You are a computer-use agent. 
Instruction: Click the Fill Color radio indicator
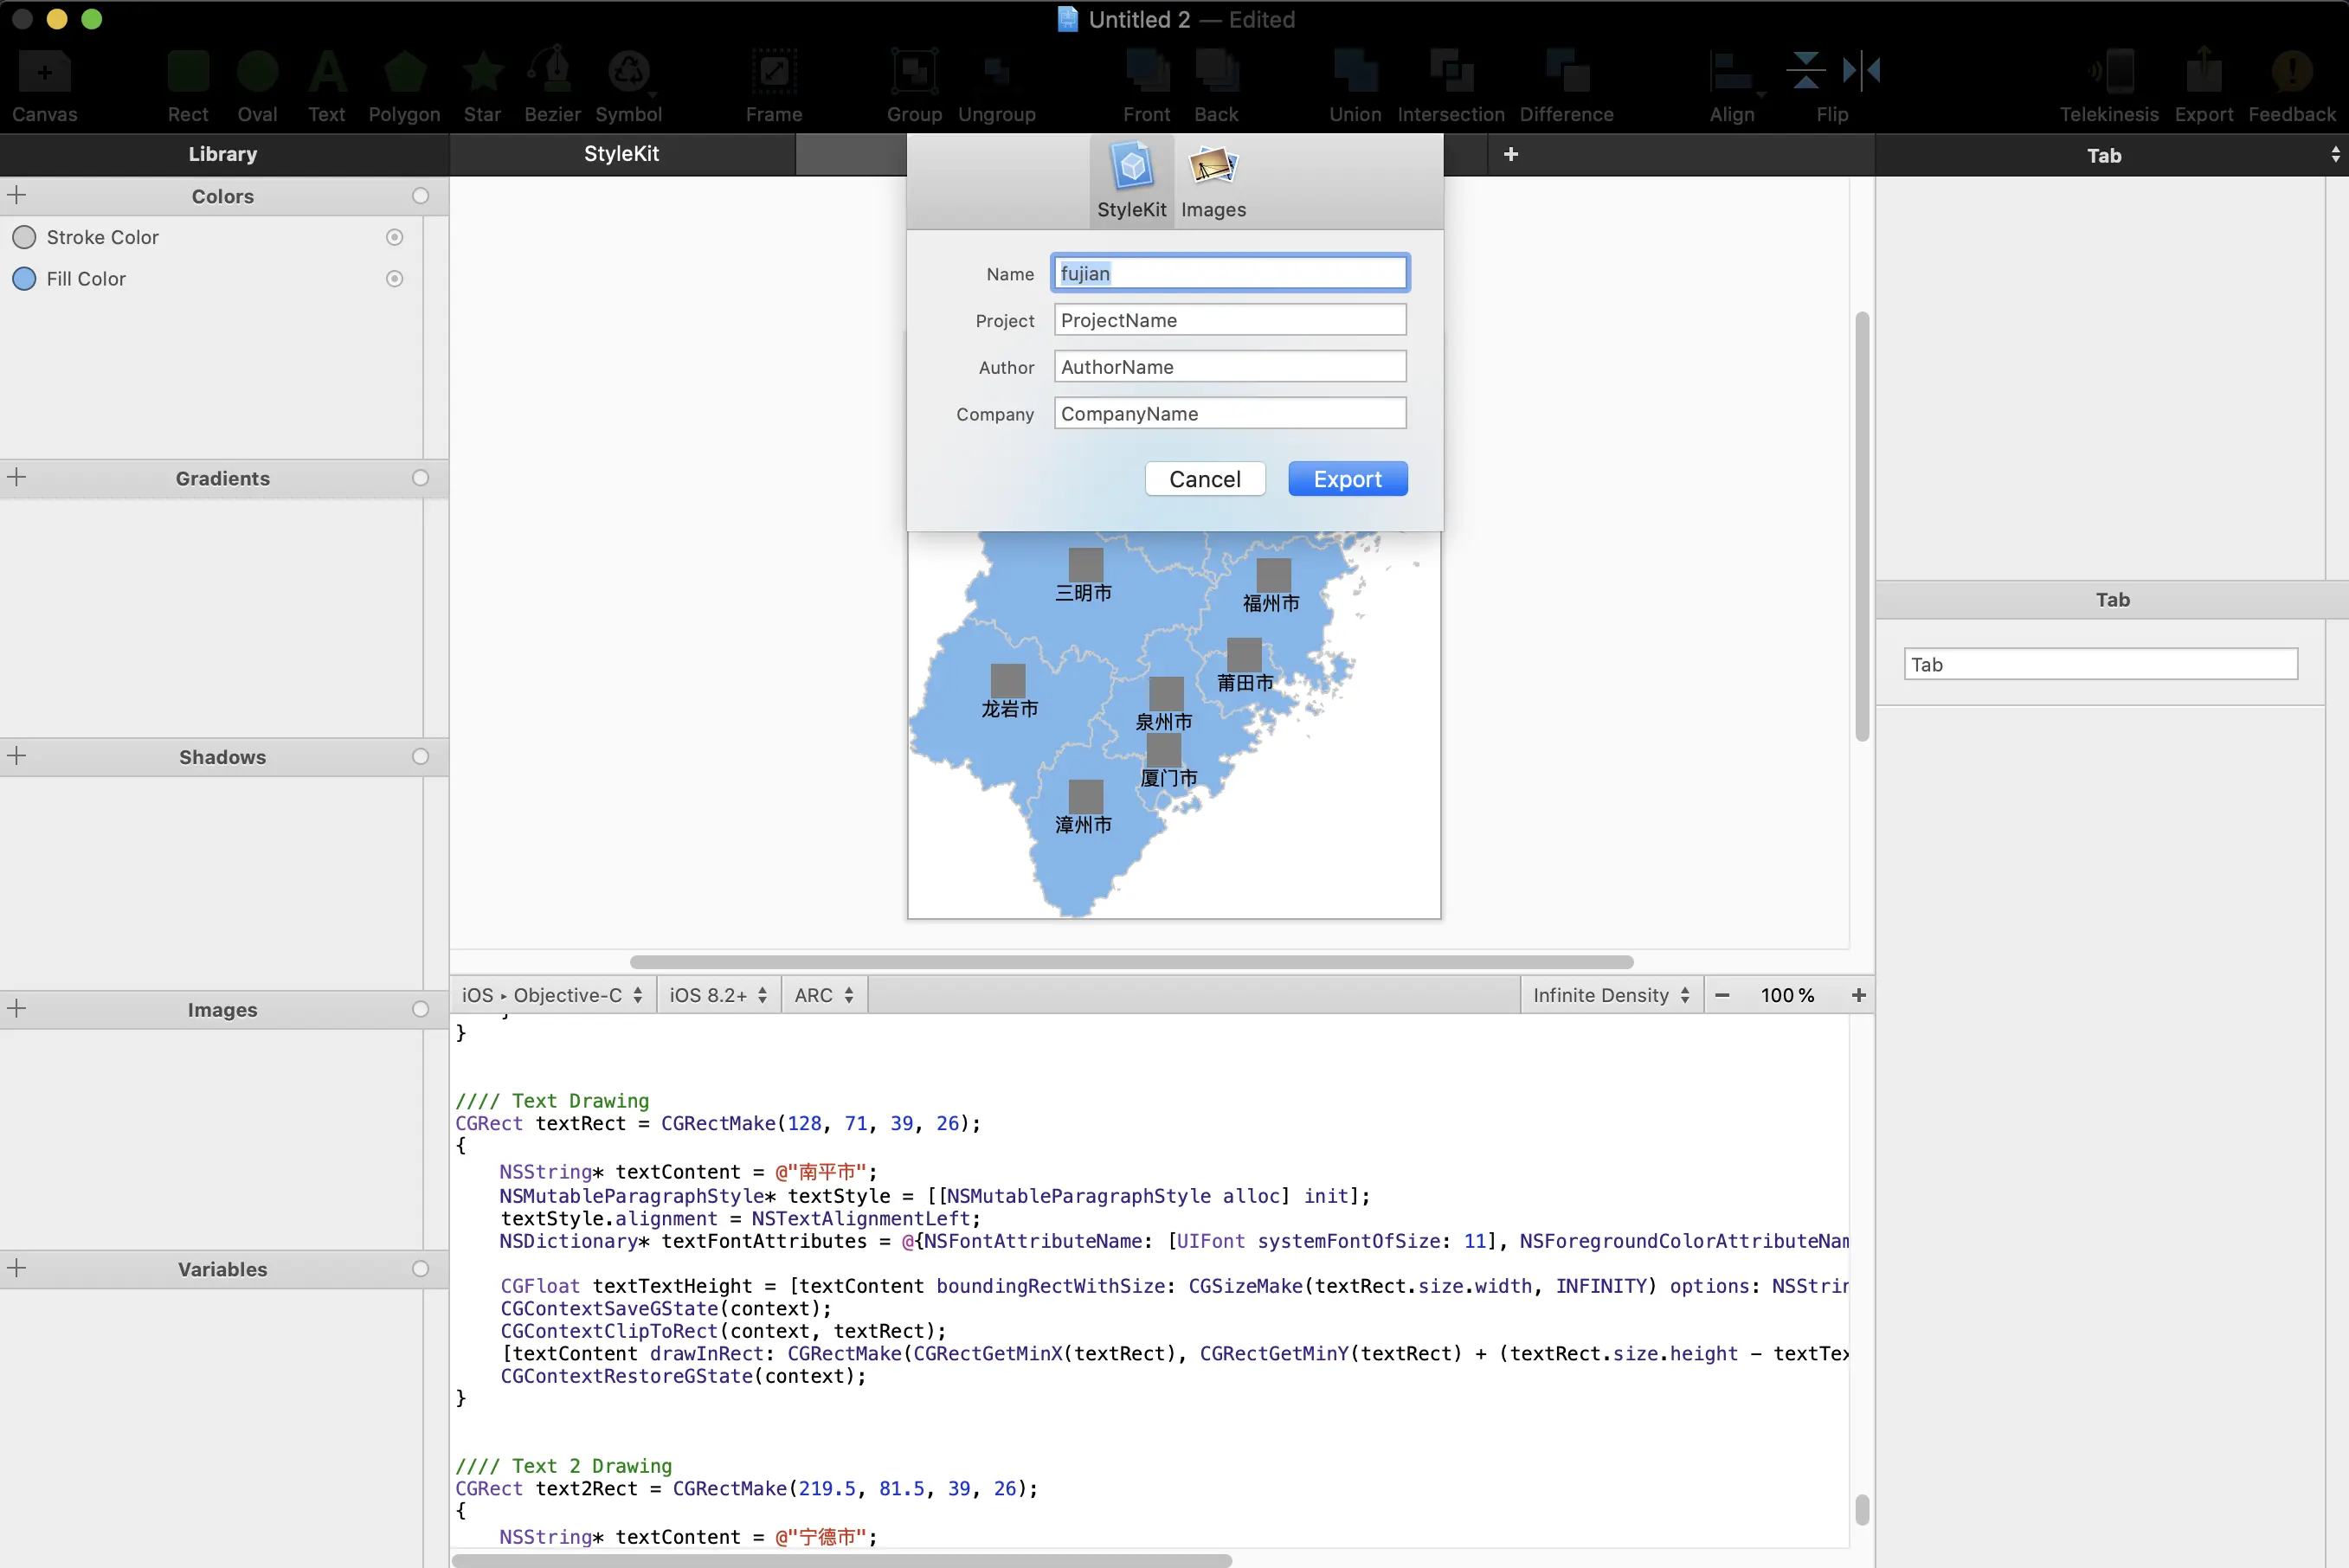(395, 279)
